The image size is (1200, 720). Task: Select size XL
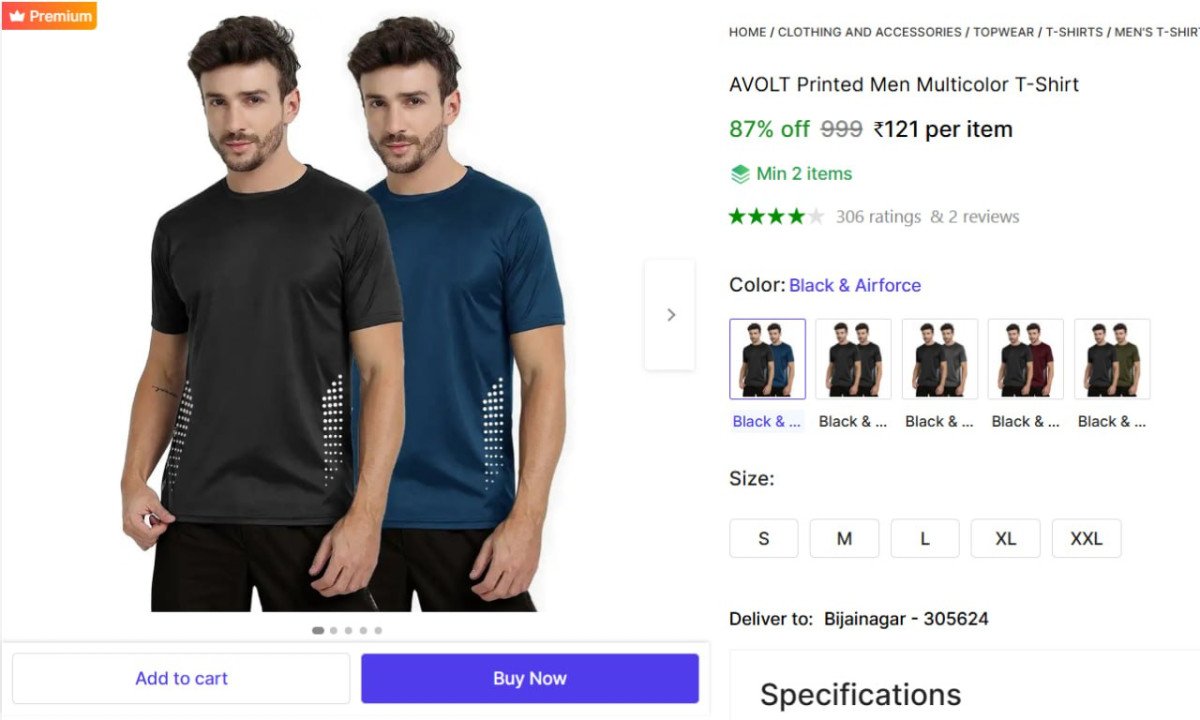click(x=1005, y=538)
